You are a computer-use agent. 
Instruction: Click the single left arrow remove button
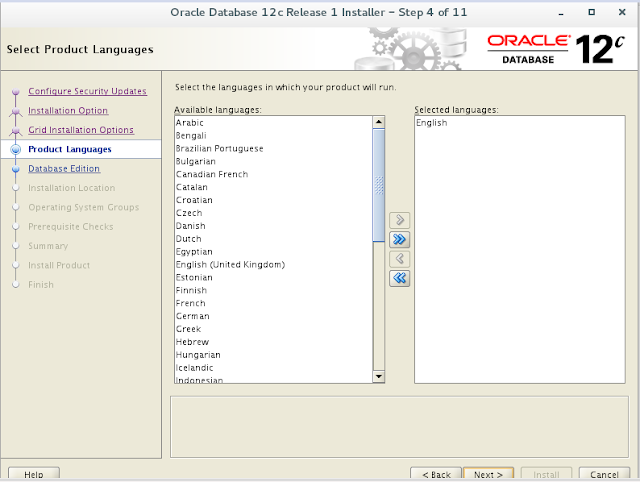400,259
